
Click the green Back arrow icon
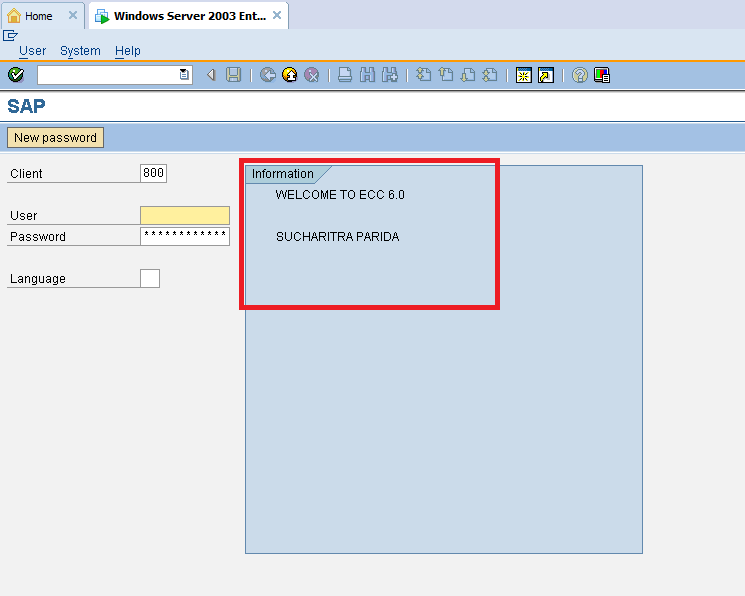(x=268, y=75)
